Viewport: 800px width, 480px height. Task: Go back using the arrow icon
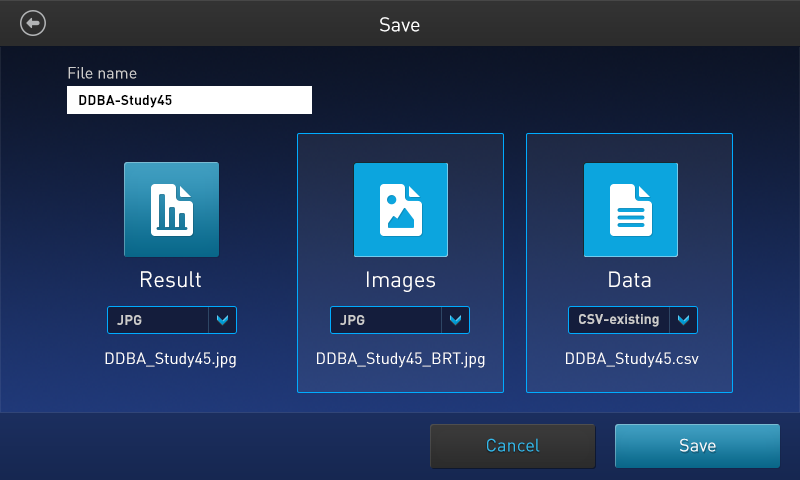tap(33, 23)
